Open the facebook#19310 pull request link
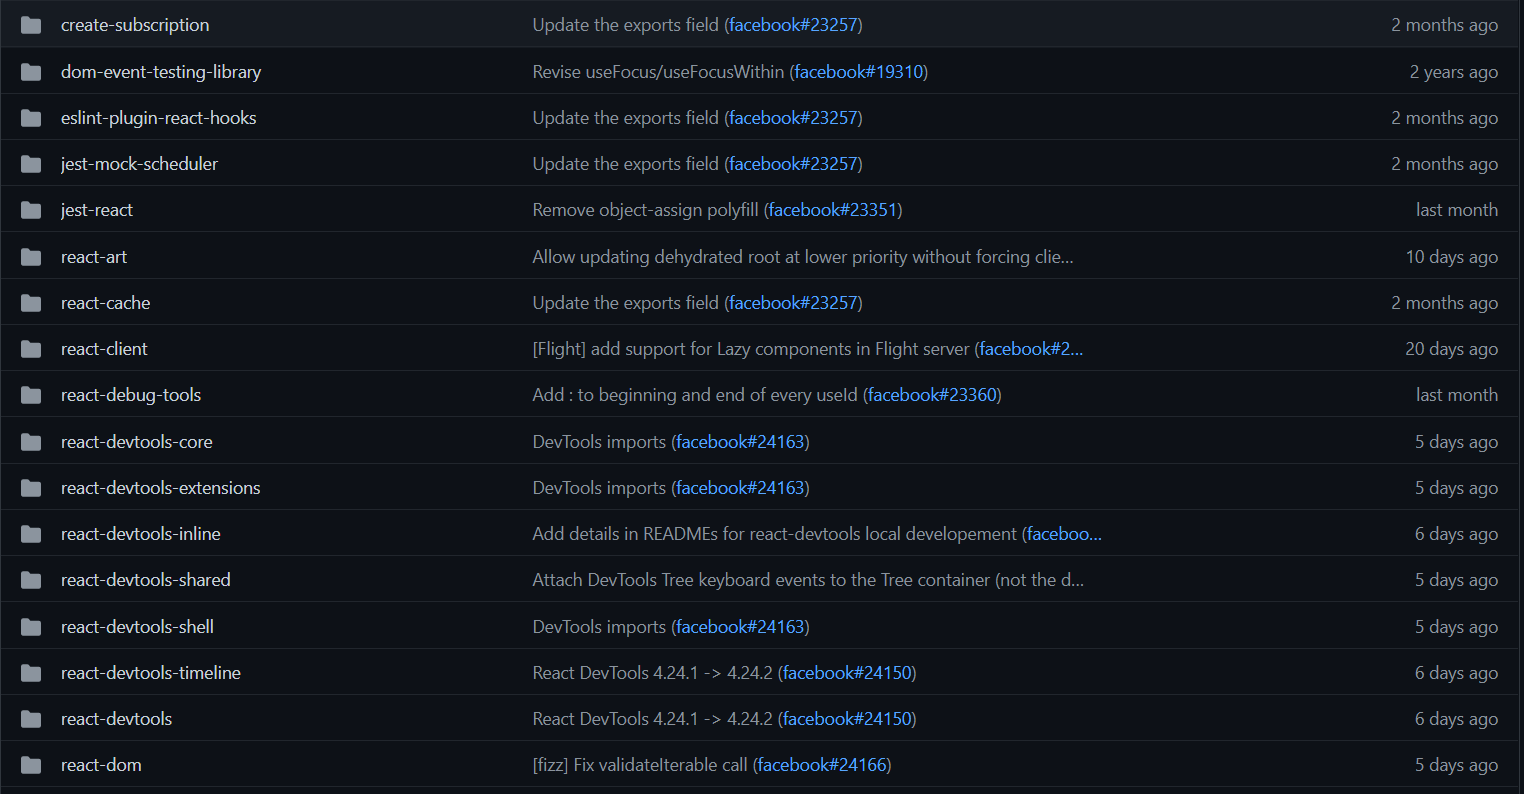 point(859,72)
